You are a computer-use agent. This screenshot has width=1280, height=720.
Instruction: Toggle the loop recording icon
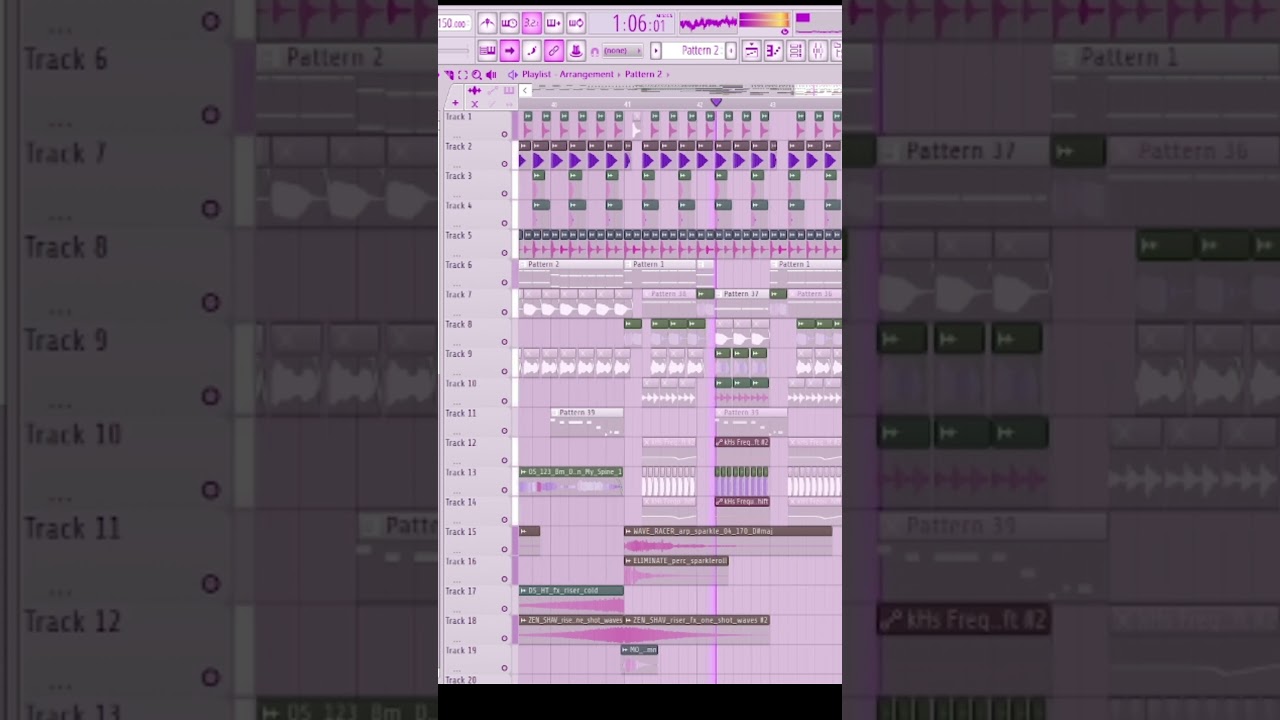point(576,23)
